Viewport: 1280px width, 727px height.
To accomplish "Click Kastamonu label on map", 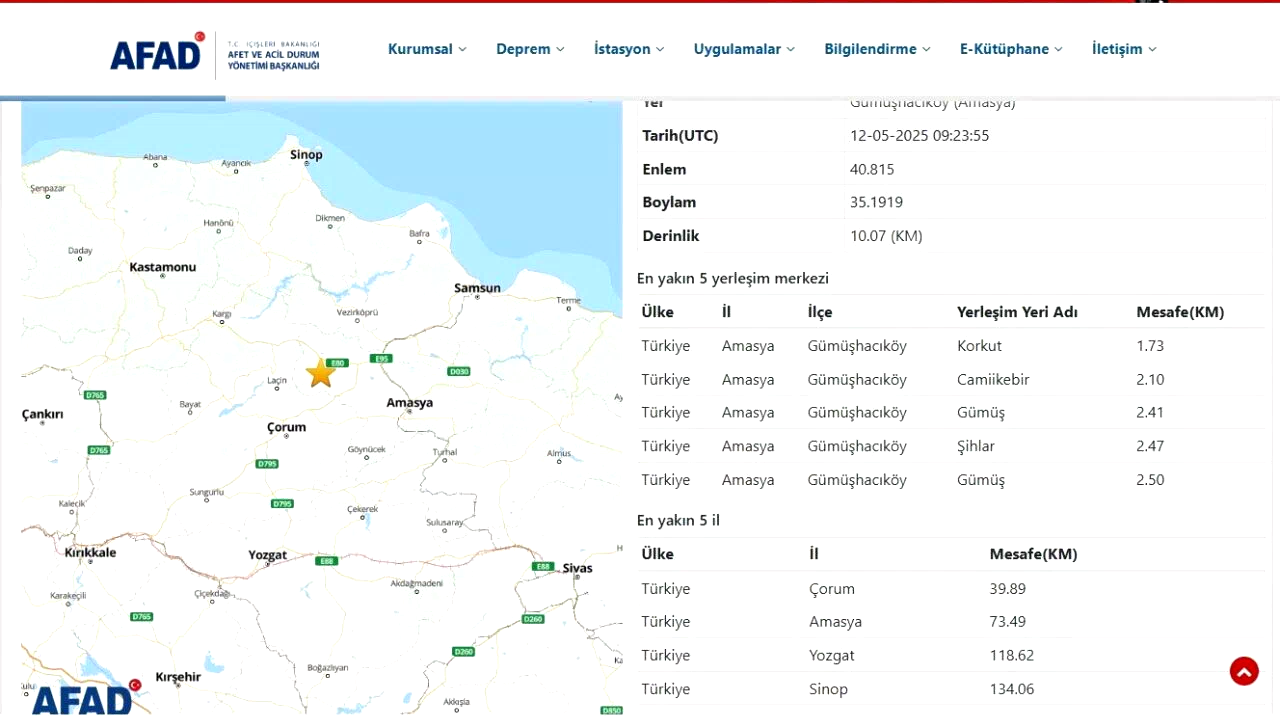I will (163, 267).
